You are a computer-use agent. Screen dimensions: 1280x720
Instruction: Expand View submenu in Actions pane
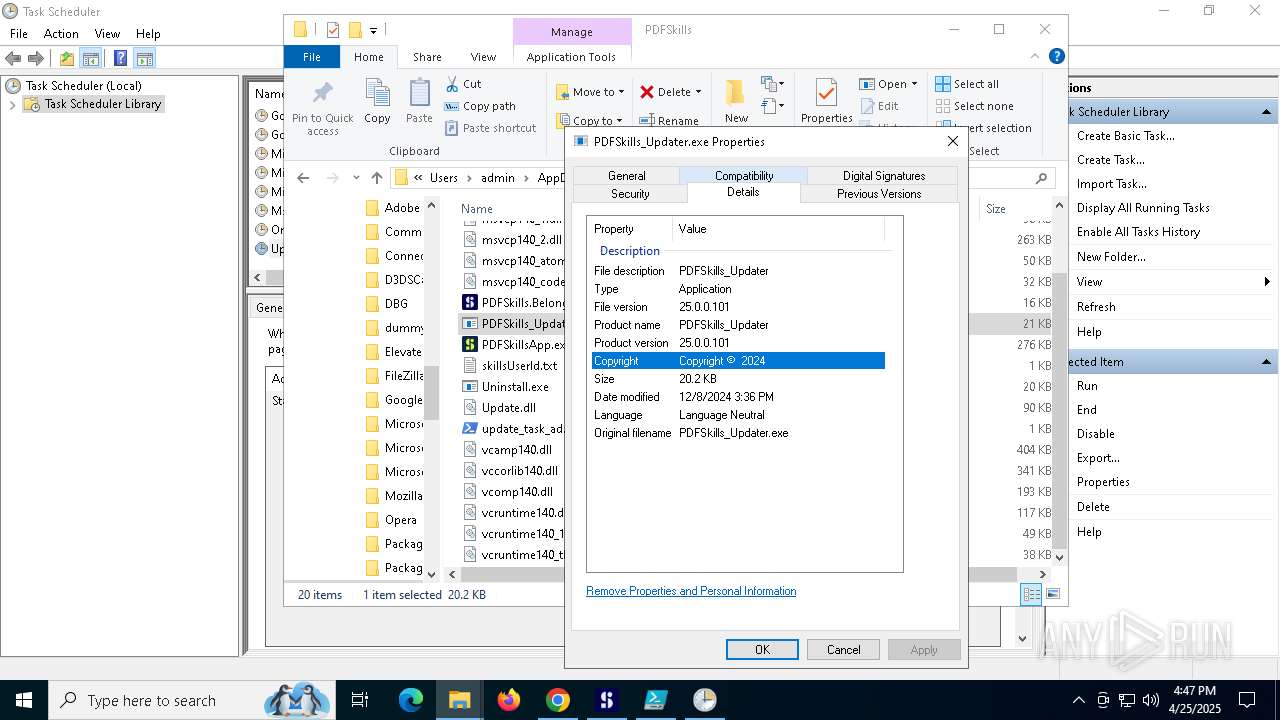pos(1267,282)
